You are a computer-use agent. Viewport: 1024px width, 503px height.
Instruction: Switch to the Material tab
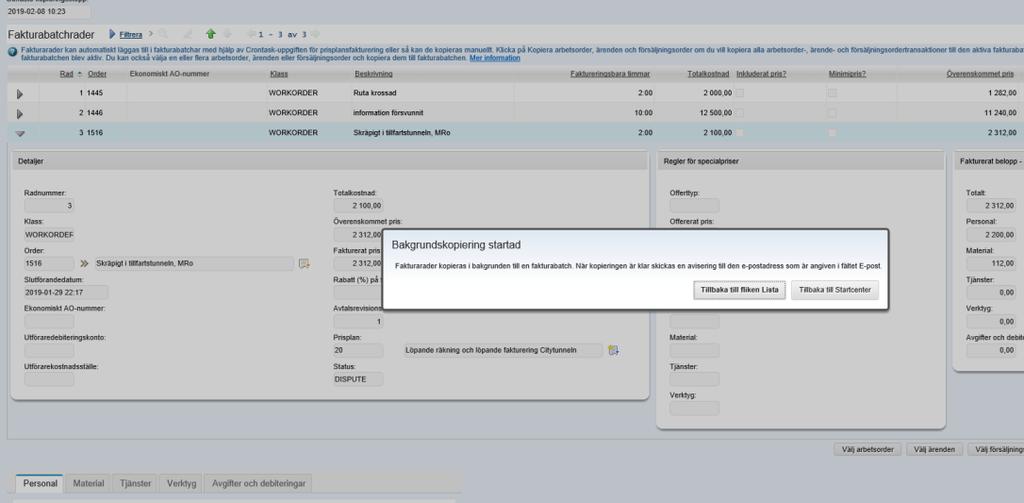pyautogui.click(x=88, y=483)
